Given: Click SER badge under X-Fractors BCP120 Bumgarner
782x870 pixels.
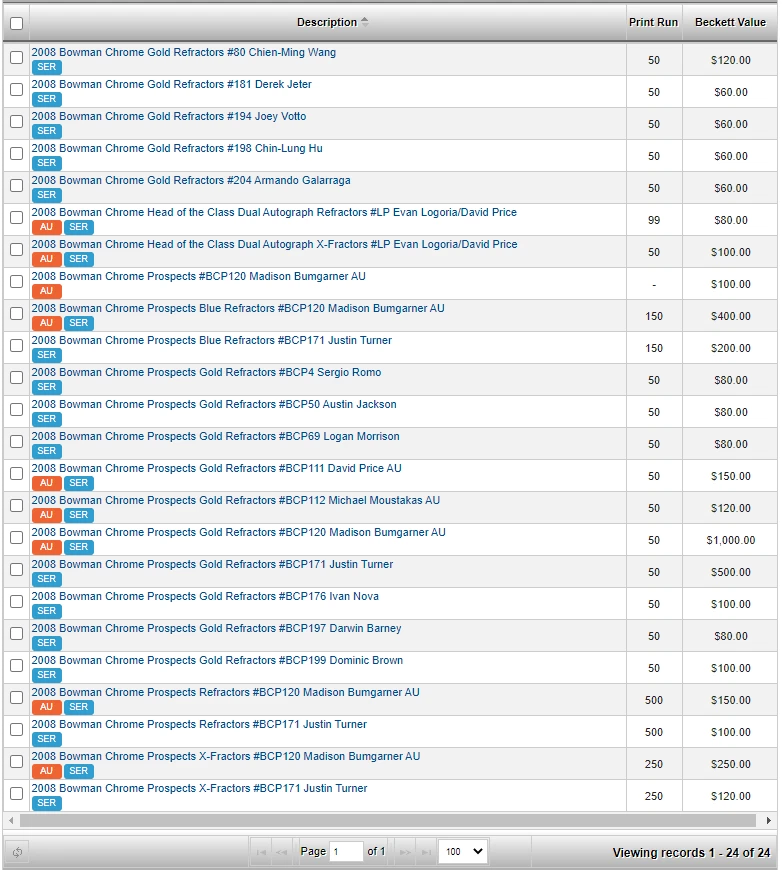Looking at the screenshot, I should [x=79, y=771].
